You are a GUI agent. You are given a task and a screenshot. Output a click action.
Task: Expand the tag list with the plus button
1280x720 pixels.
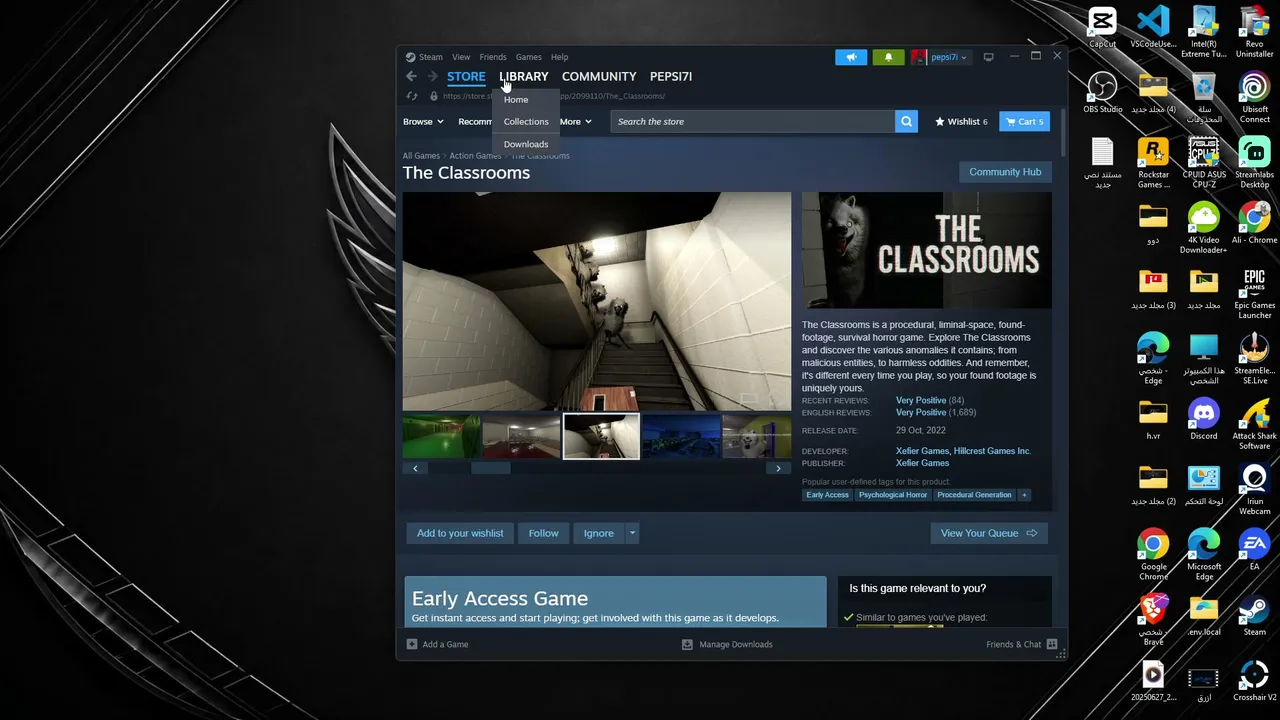[1024, 495]
